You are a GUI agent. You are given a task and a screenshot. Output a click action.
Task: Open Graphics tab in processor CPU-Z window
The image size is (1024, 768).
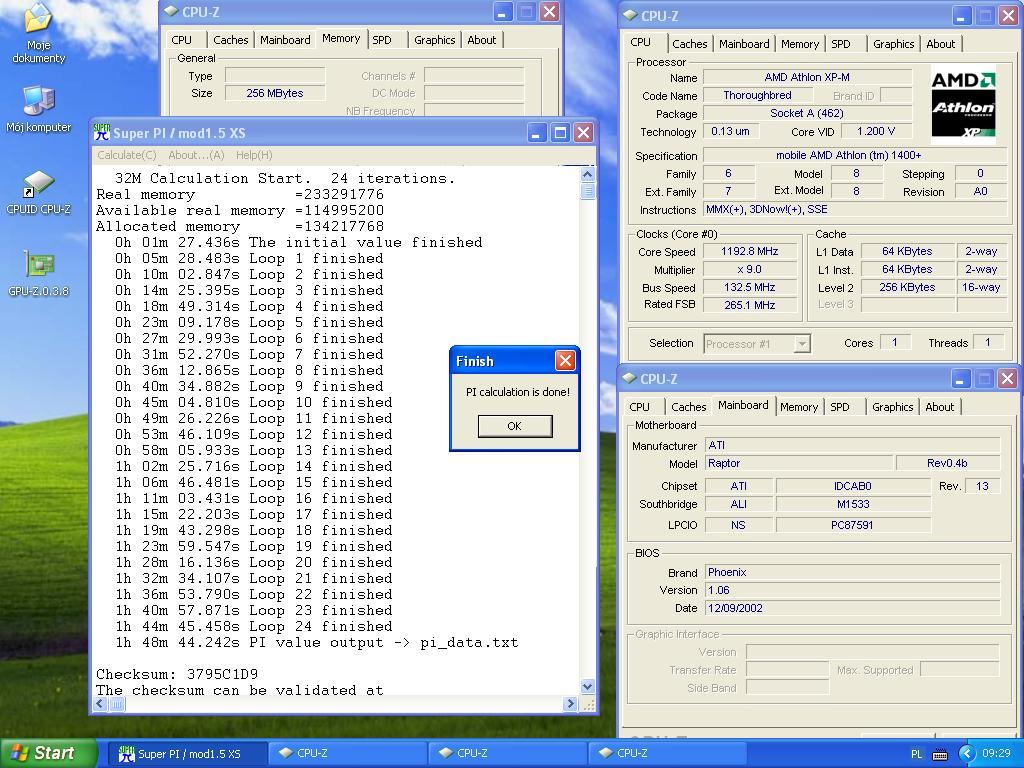[x=893, y=44]
